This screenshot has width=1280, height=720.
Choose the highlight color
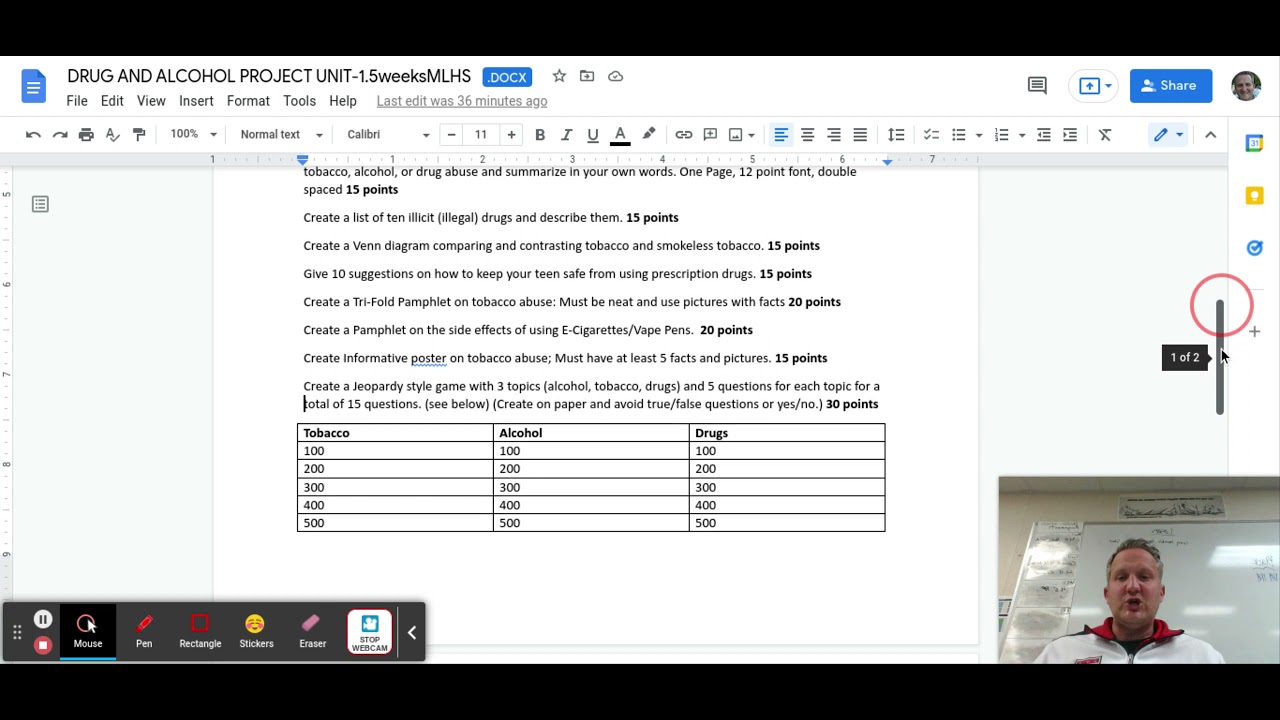click(x=649, y=135)
